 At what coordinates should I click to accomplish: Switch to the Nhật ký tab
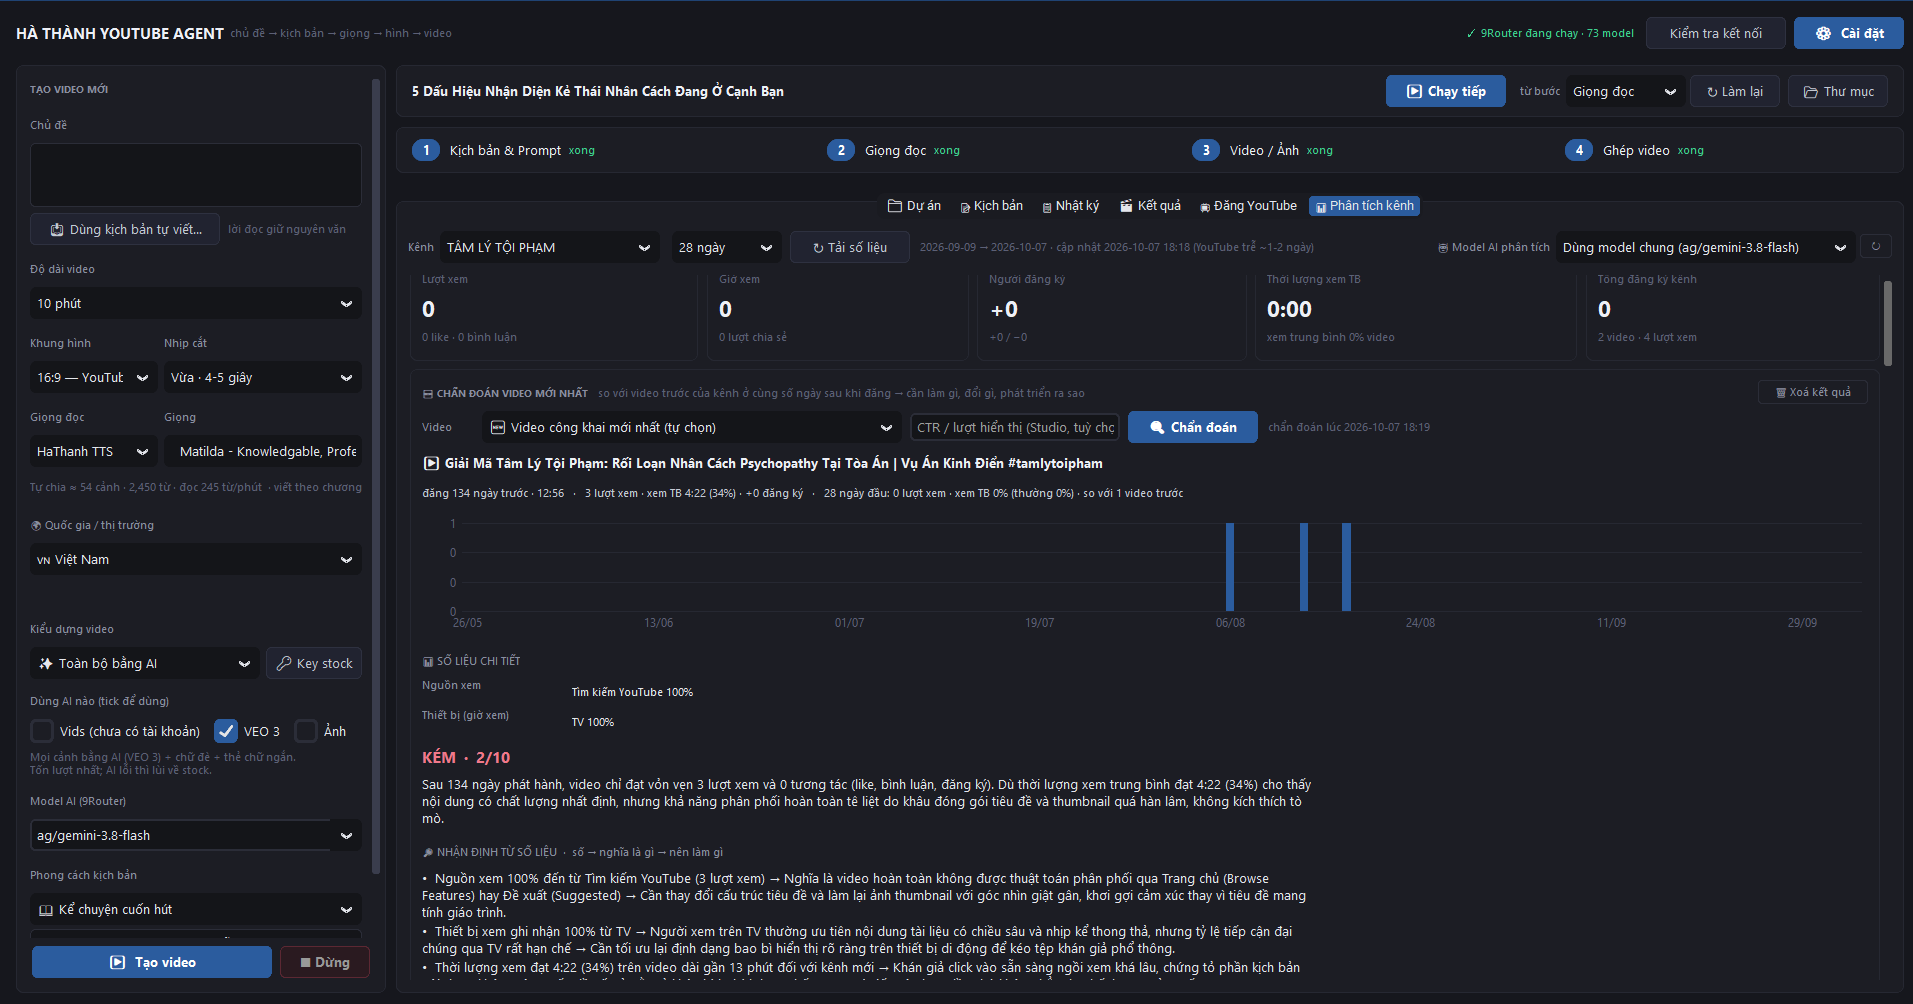point(1070,206)
